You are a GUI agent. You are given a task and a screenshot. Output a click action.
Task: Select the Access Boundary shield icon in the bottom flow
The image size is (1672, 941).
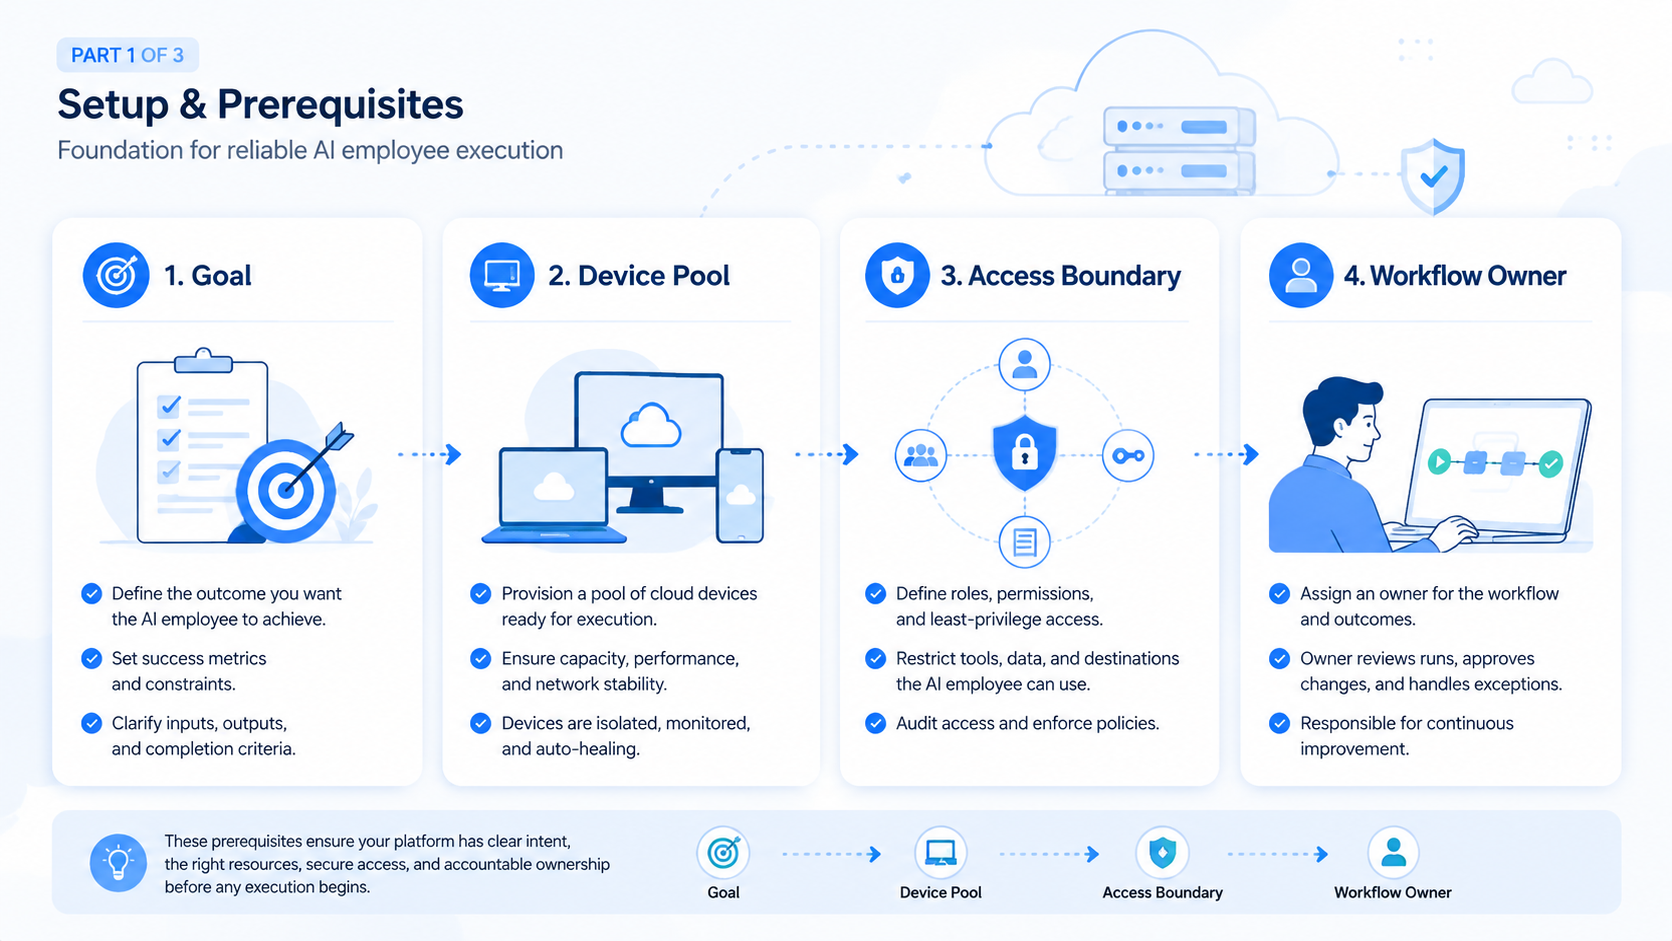click(1162, 853)
